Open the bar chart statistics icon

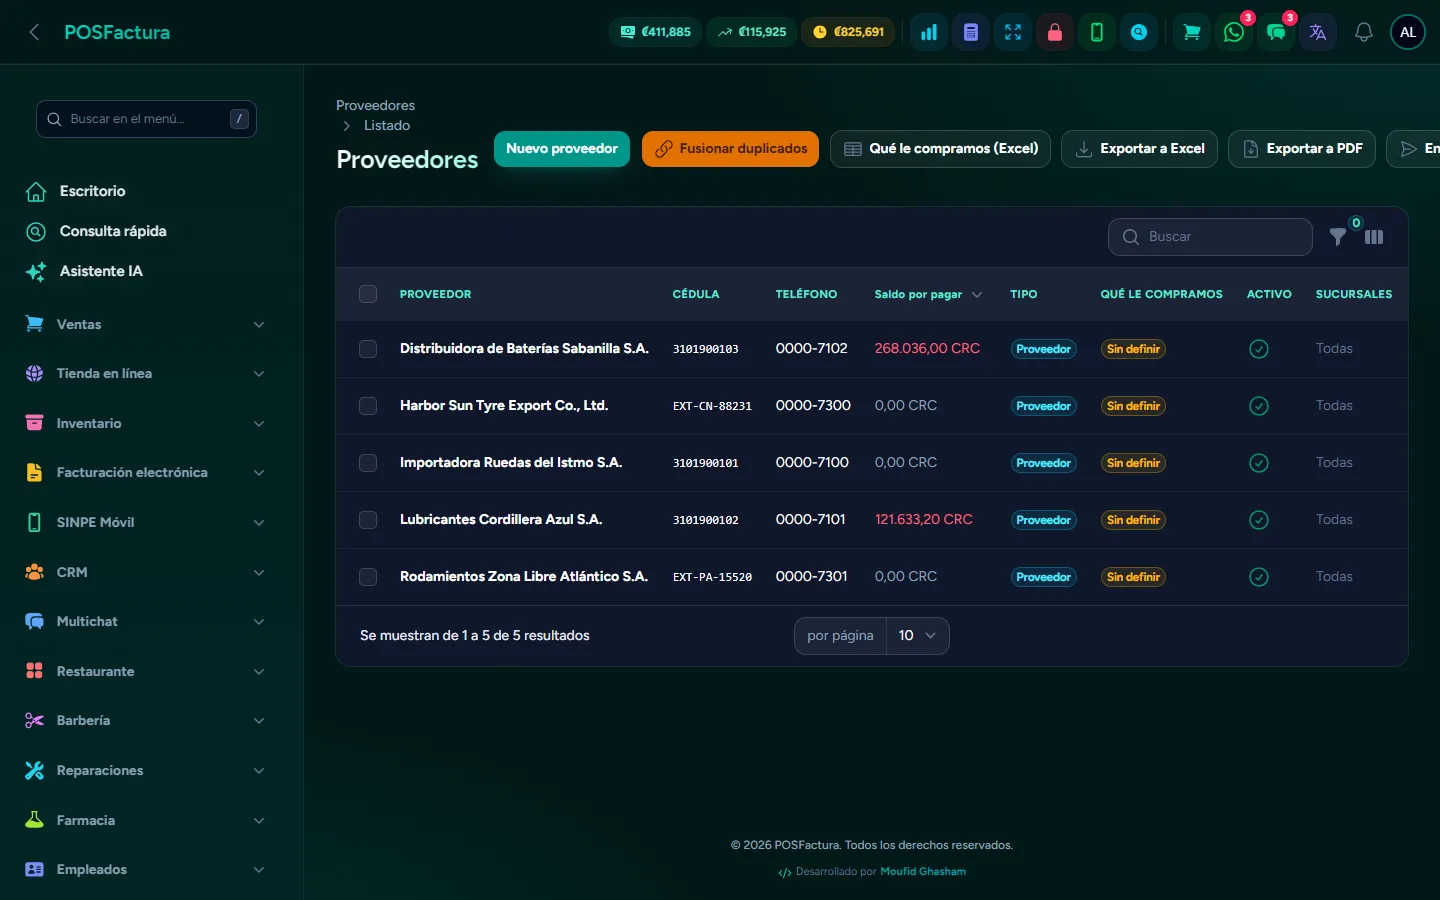click(929, 32)
